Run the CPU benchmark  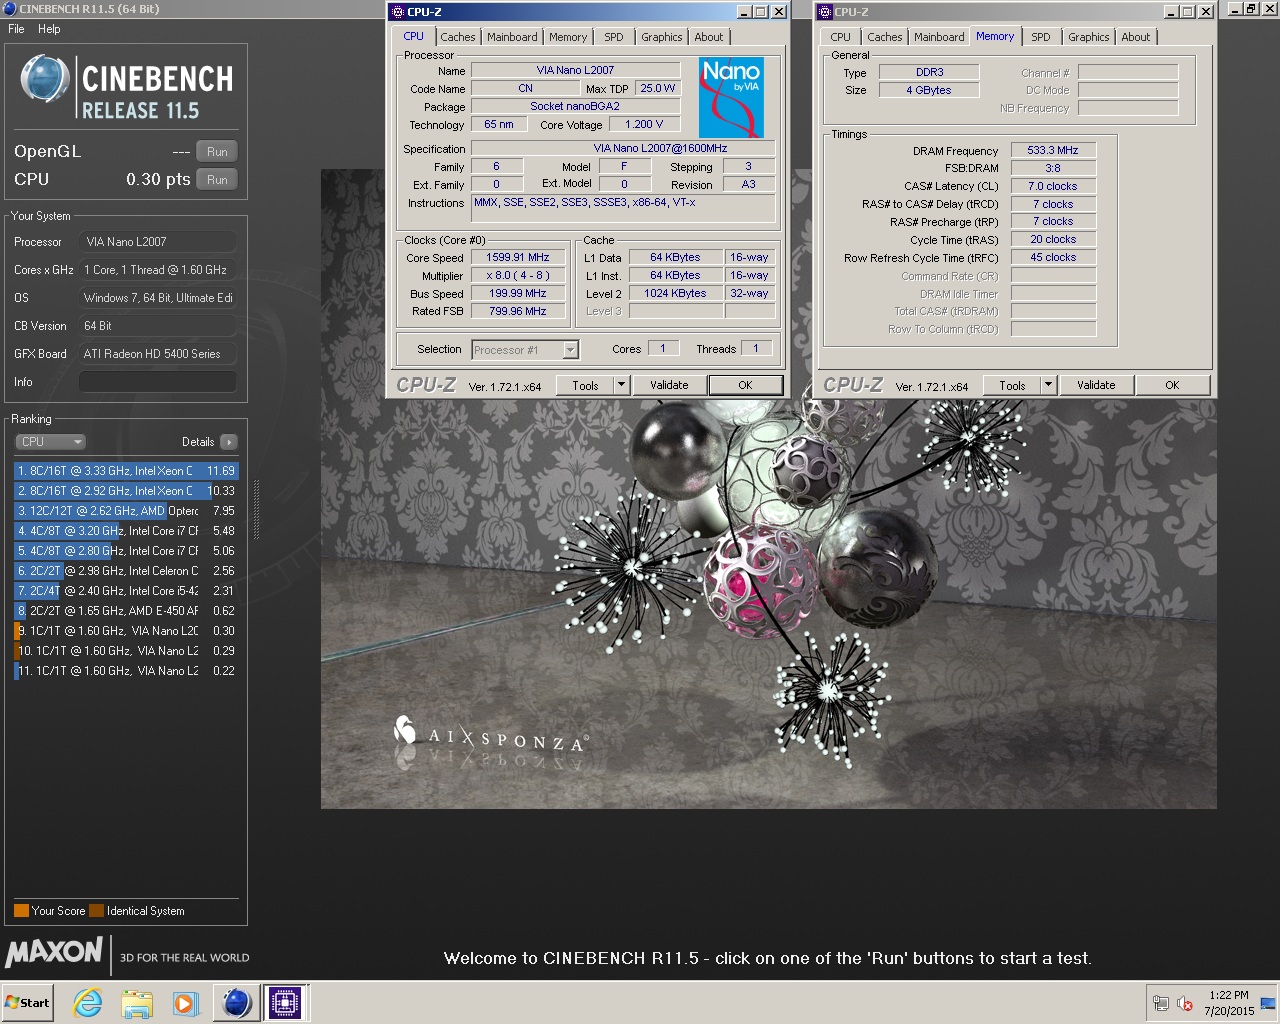[217, 180]
